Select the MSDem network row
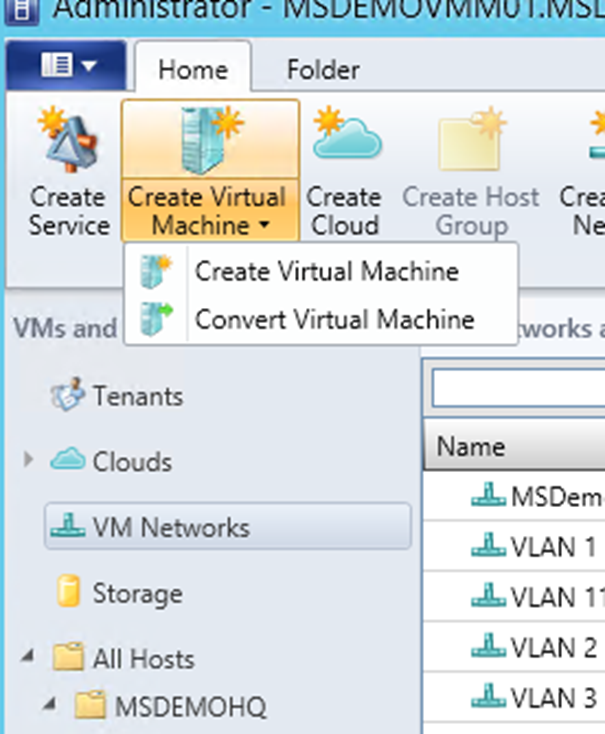Screen dimensions: 605x734 coord(514,496)
